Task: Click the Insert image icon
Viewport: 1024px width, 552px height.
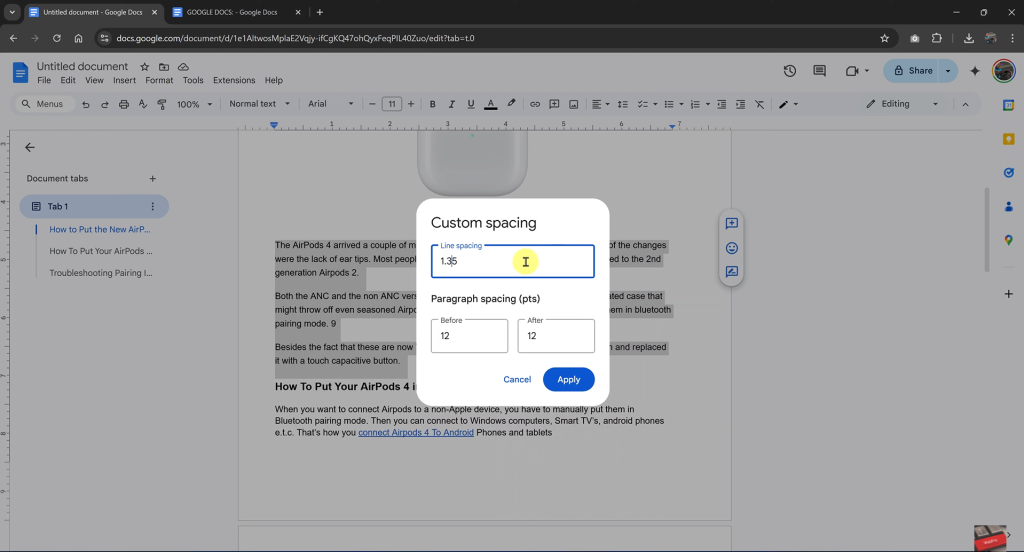Action: pos(573,105)
